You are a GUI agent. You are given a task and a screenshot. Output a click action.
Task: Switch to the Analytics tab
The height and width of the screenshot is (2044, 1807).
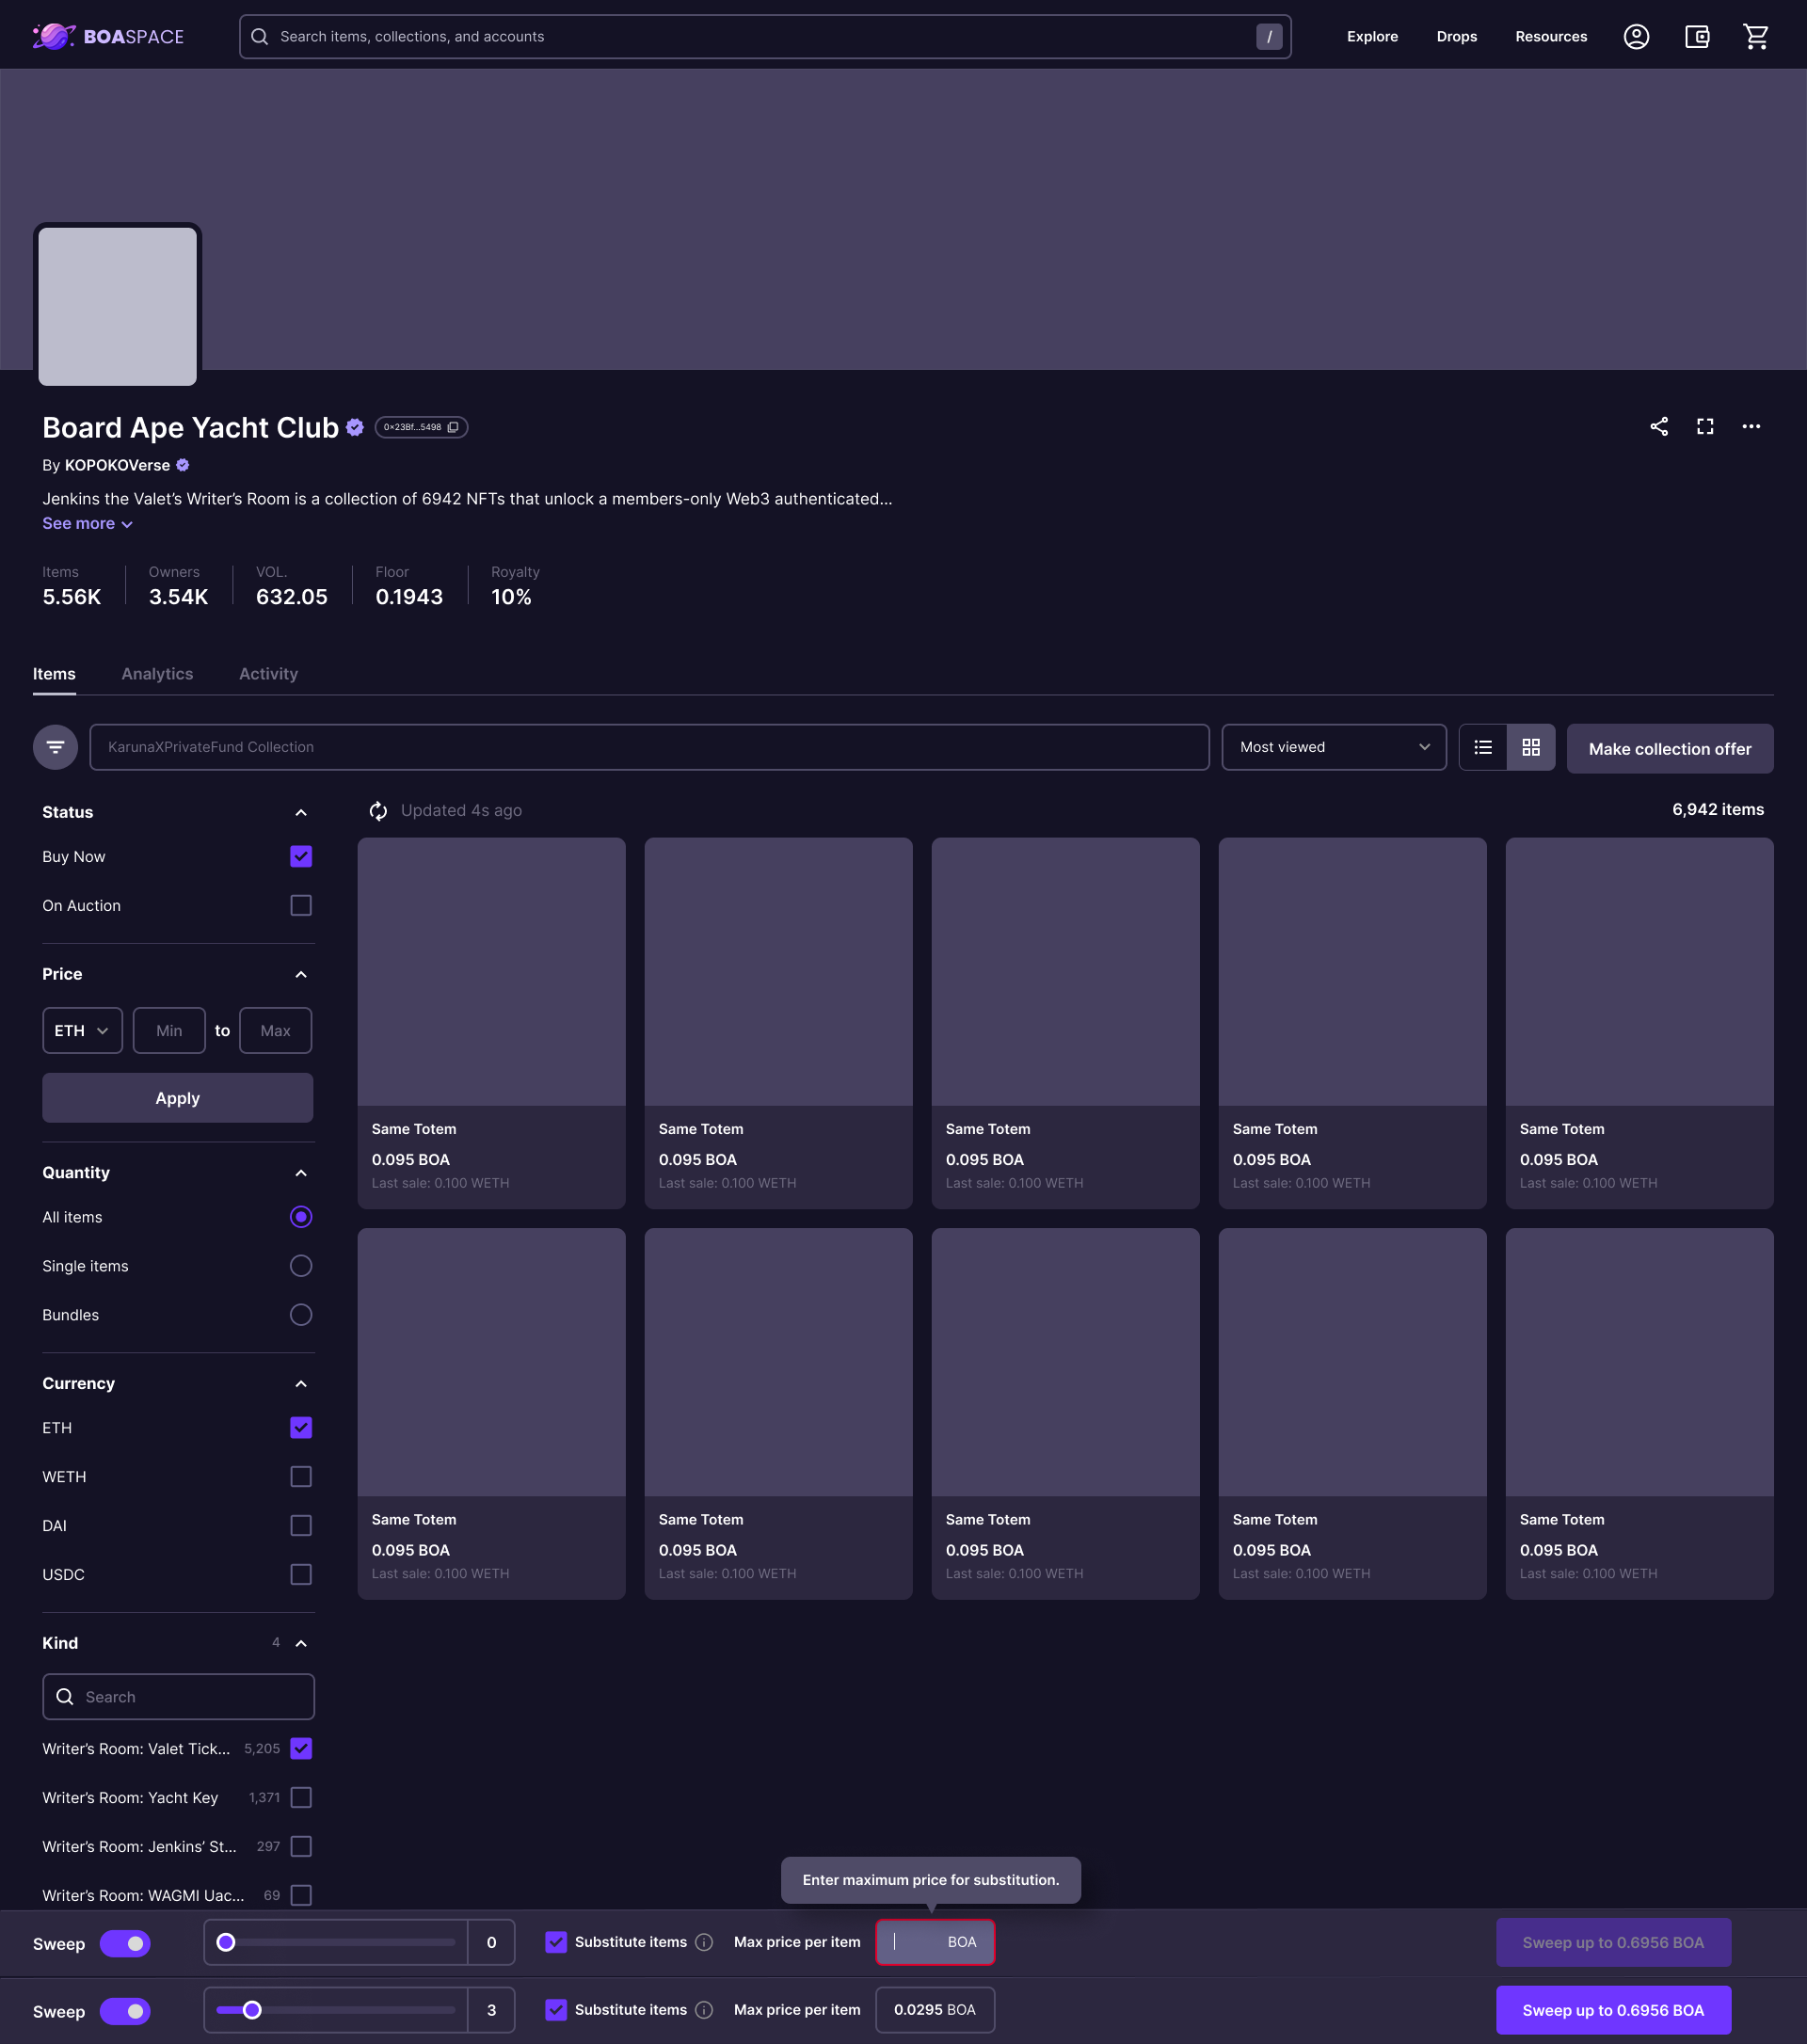(157, 674)
